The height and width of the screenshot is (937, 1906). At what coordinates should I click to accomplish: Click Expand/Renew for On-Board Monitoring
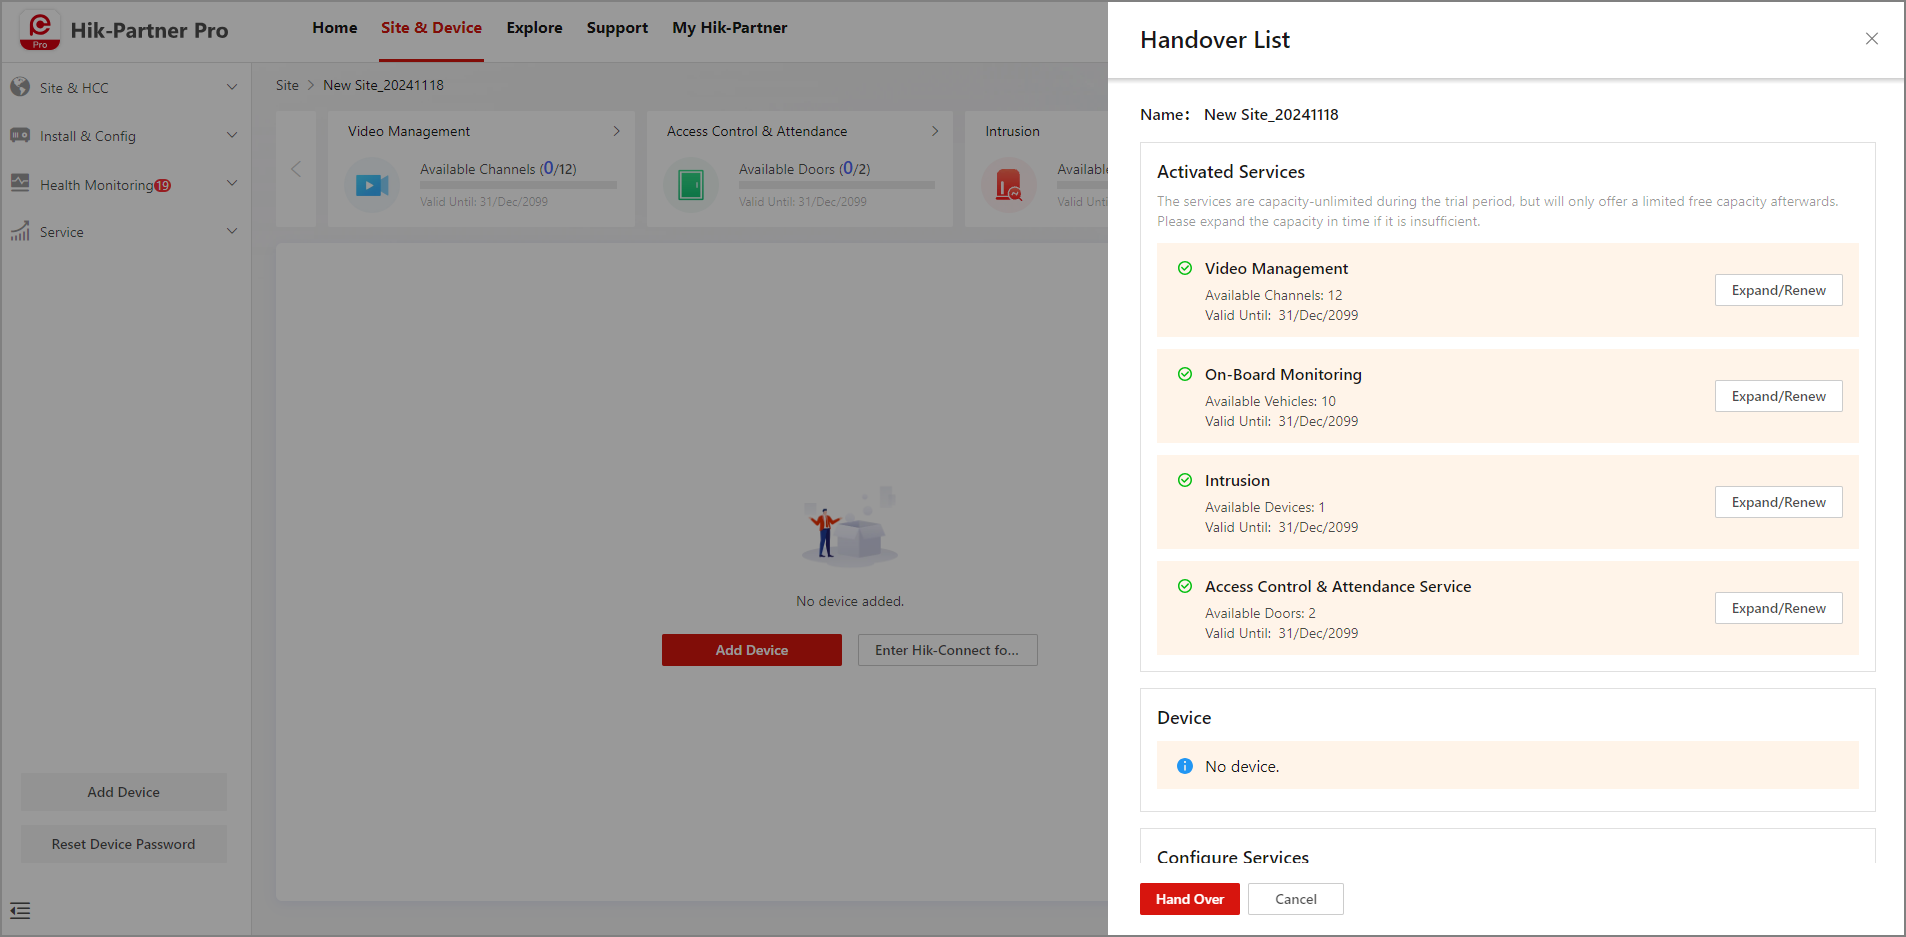click(x=1779, y=396)
